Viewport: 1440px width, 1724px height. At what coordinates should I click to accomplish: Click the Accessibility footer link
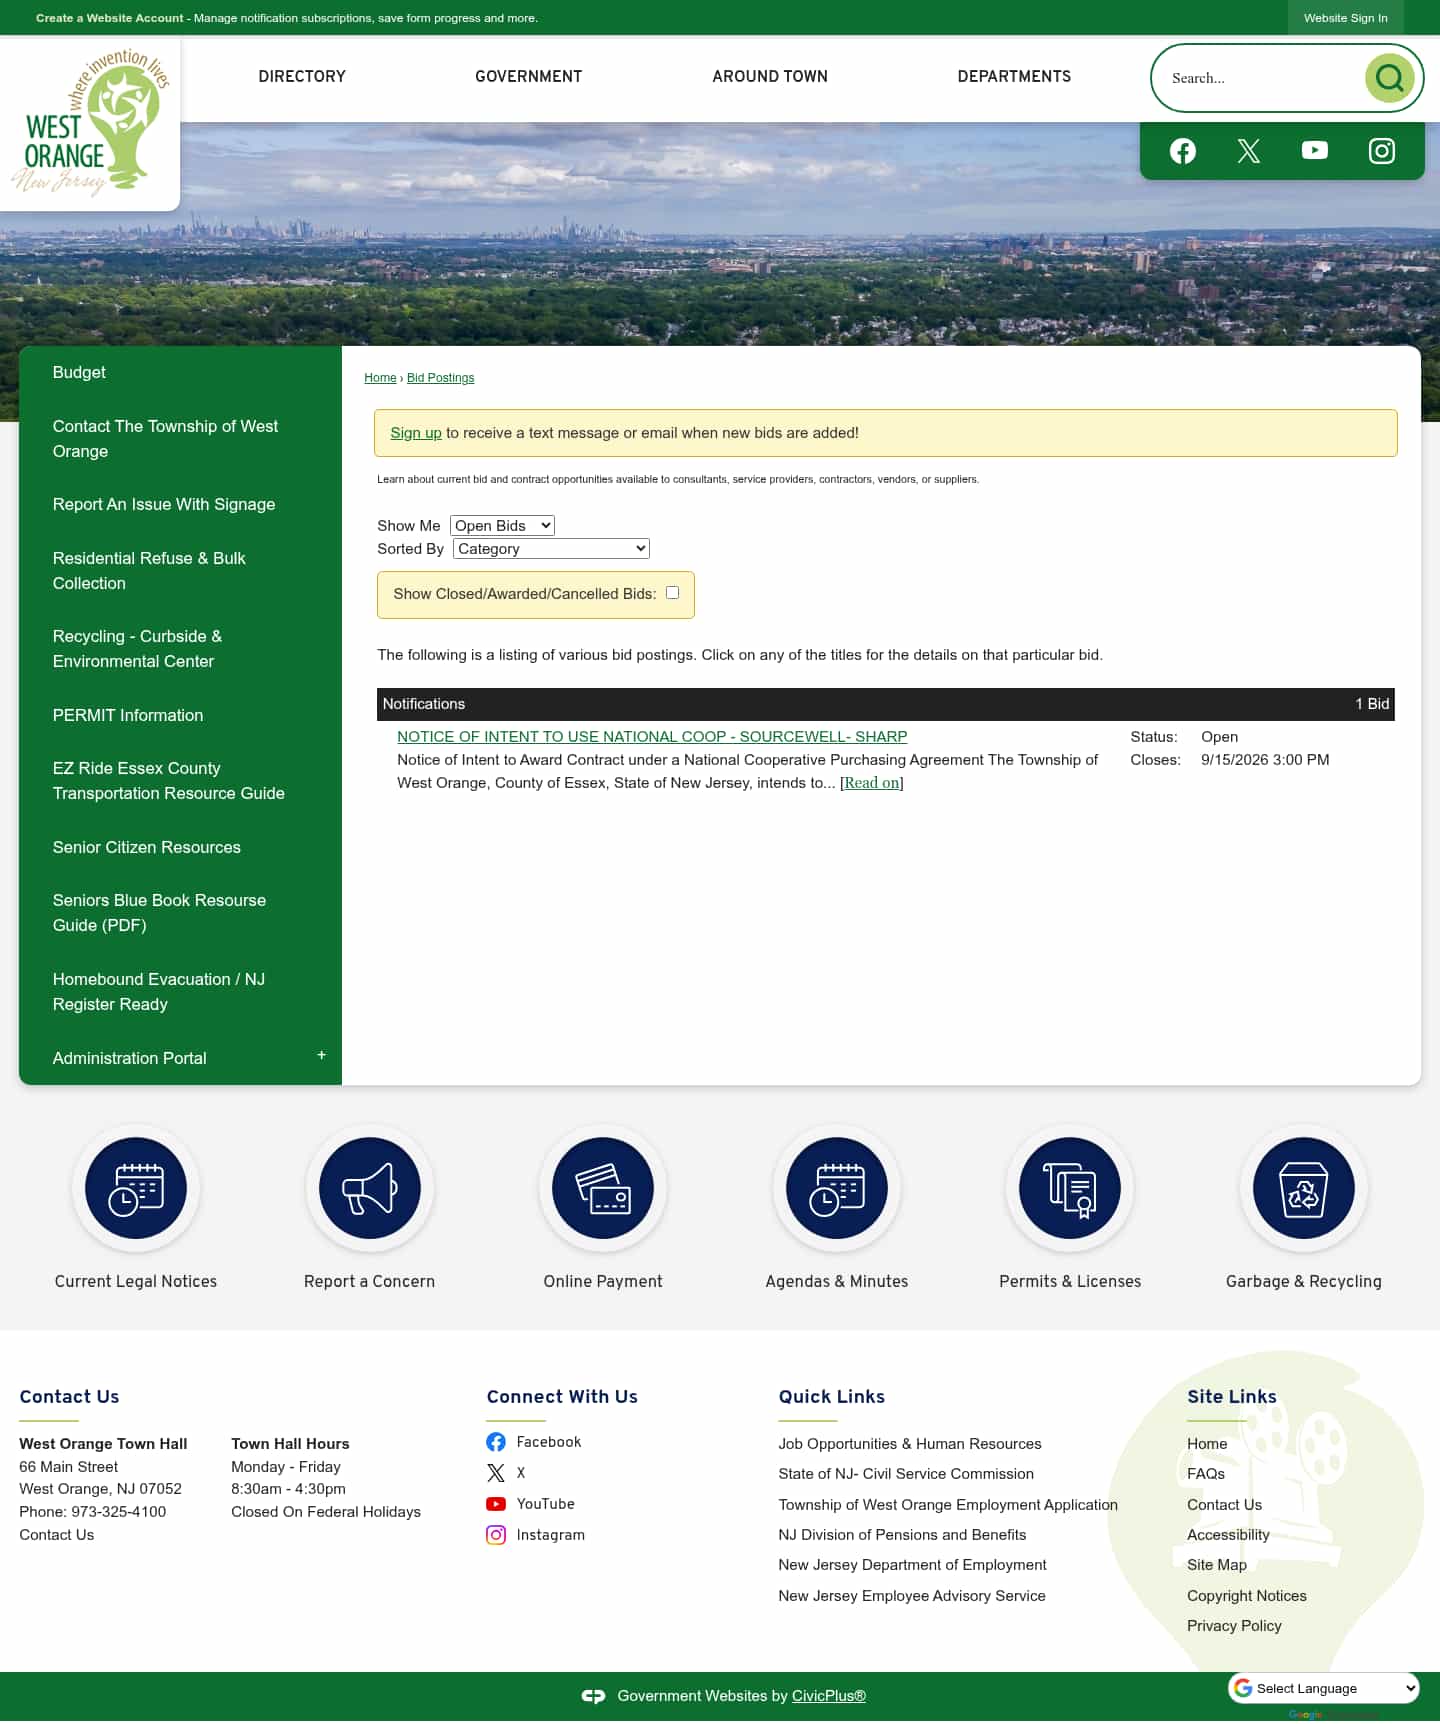pos(1228,1535)
